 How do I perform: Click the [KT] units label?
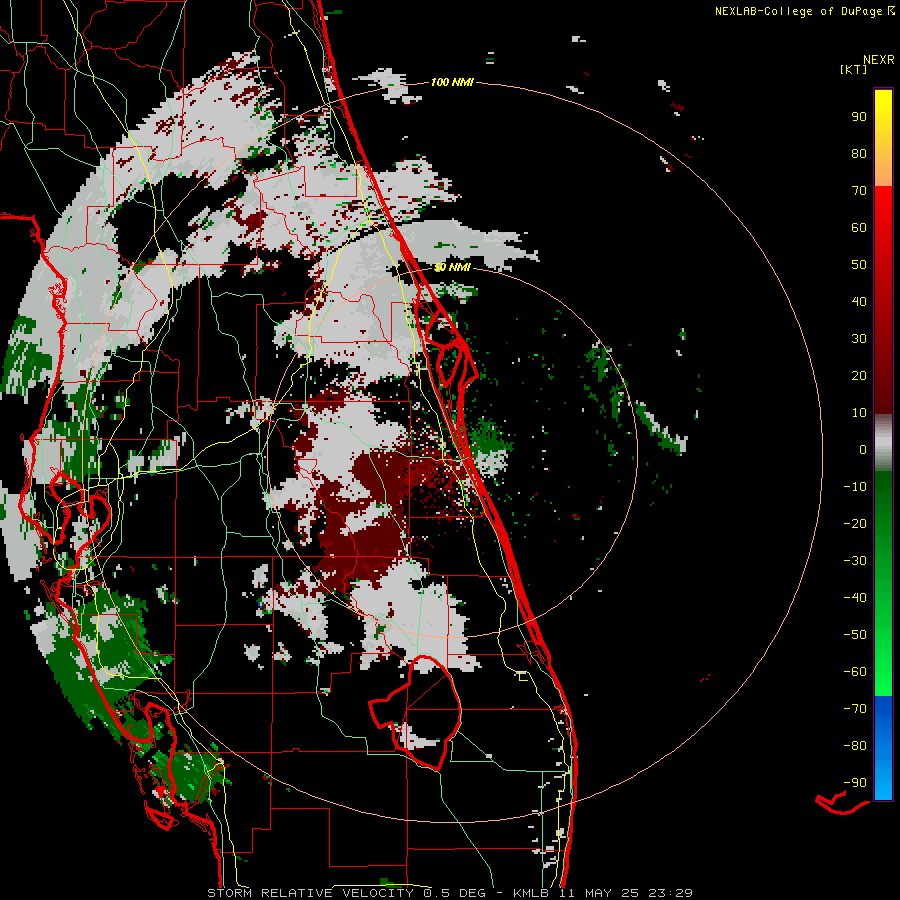tap(854, 69)
